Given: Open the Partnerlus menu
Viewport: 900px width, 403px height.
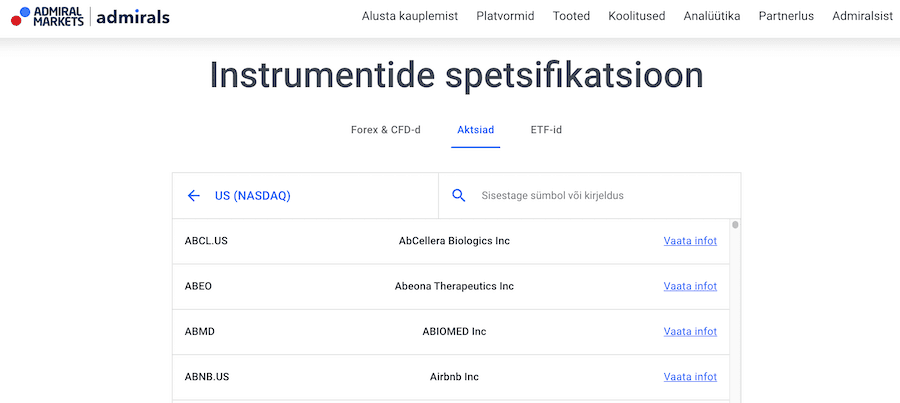Looking at the screenshot, I should tap(786, 16).
